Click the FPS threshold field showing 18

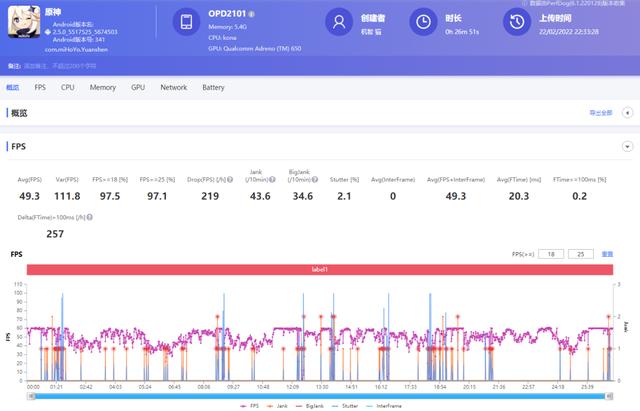[x=551, y=254]
